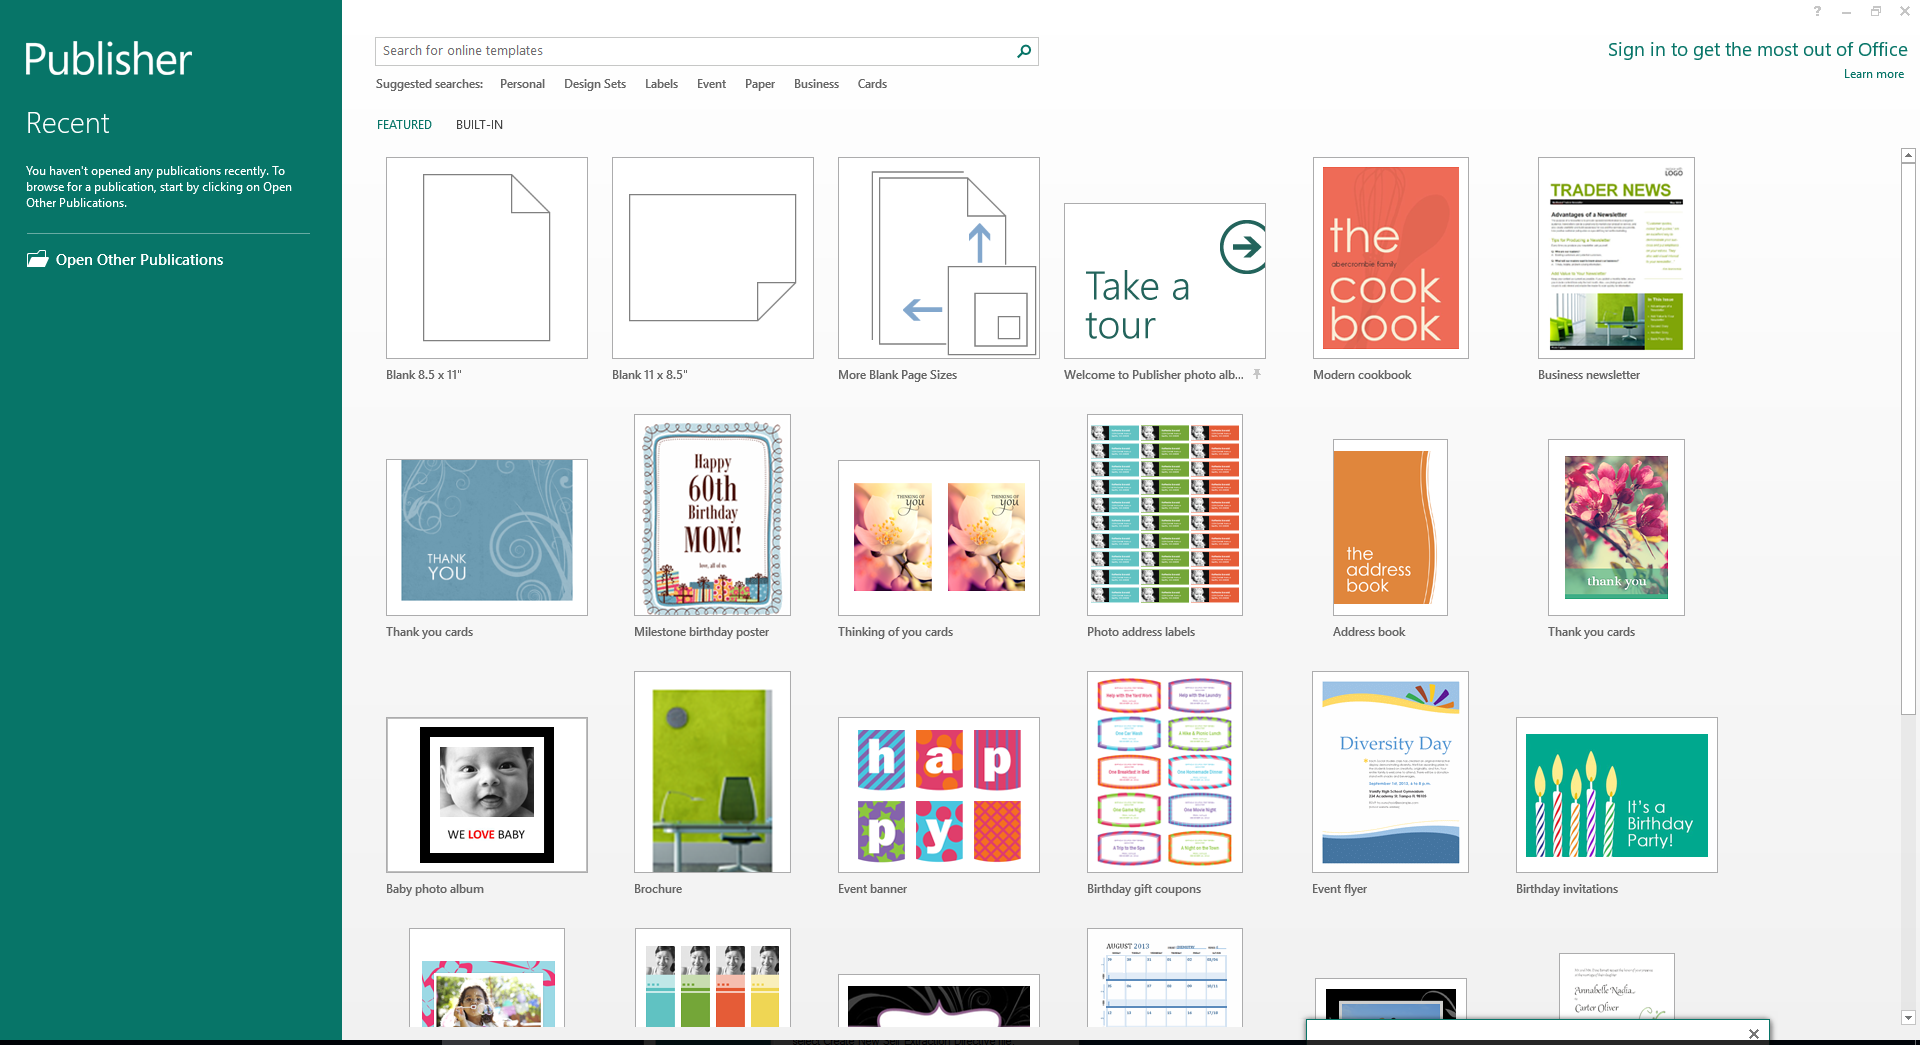Viewport: 1920px width, 1045px height.
Task: Switch to the BUILT-IN tab
Action: (479, 125)
